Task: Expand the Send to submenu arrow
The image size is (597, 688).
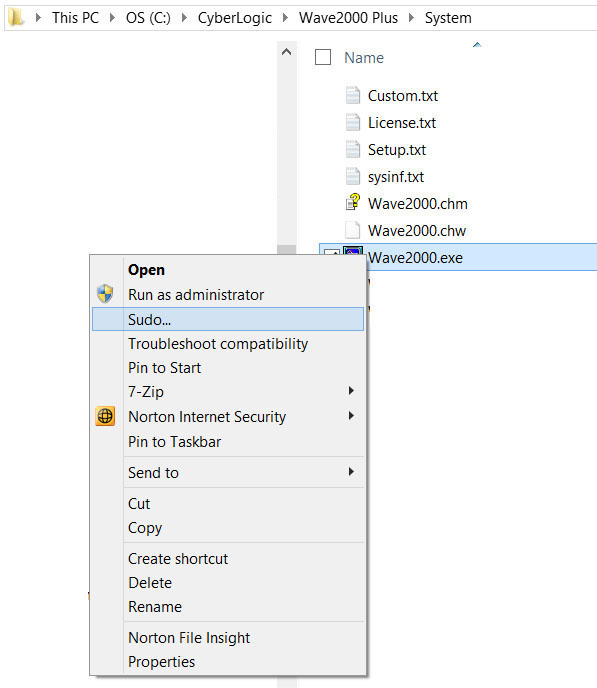Action: pos(351,472)
